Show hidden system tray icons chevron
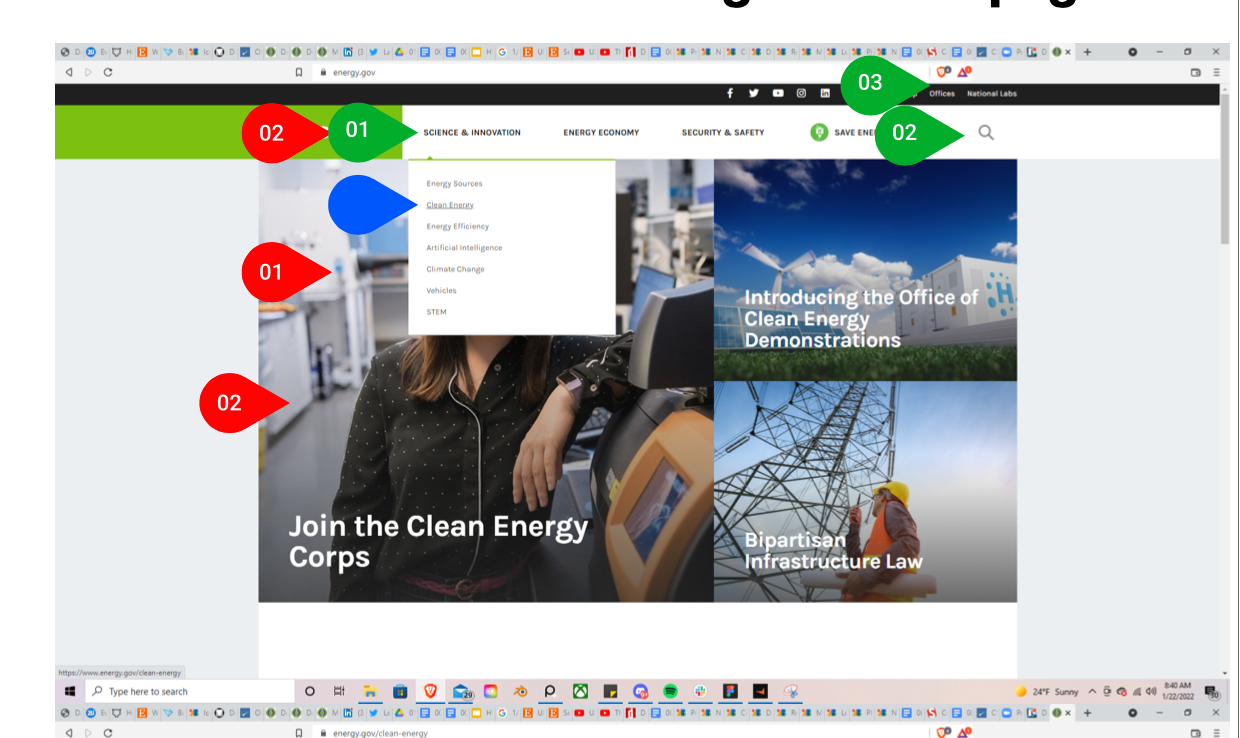Image resolution: width=1240 pixels, height=738 pixels. [x=1092, y=692]
